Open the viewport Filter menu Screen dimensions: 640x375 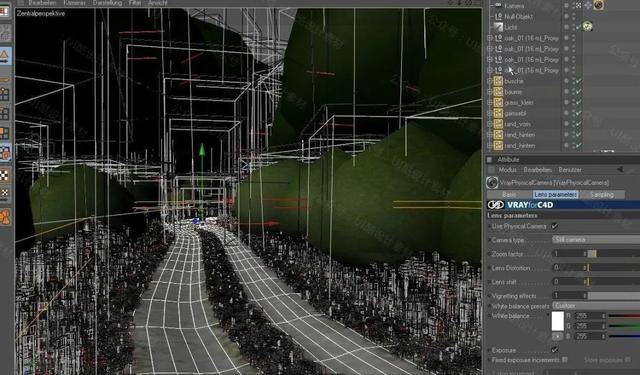[x=135, y=3]
